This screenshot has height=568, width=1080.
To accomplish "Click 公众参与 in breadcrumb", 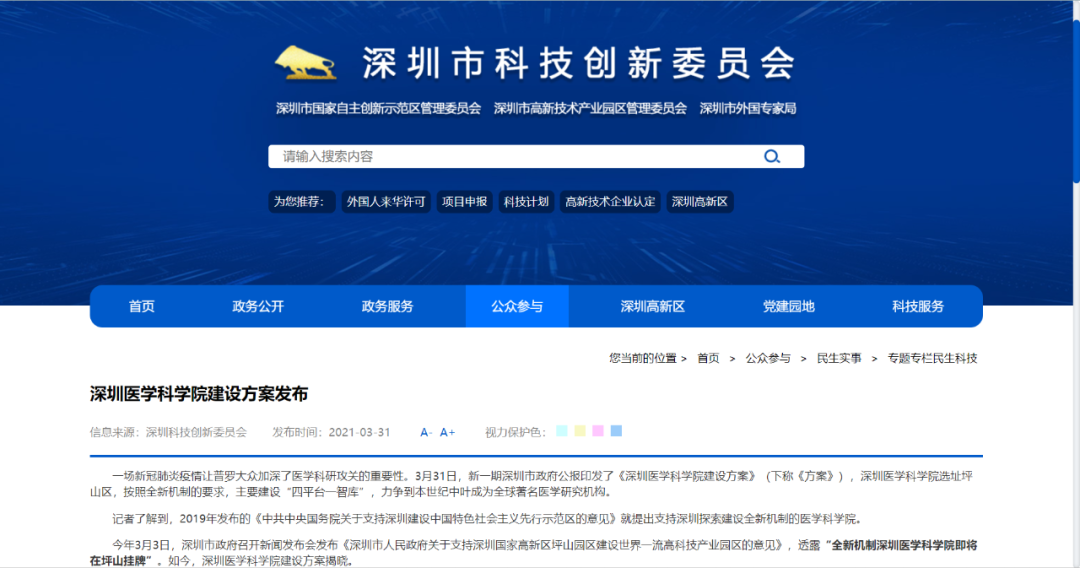I will 767,358.
